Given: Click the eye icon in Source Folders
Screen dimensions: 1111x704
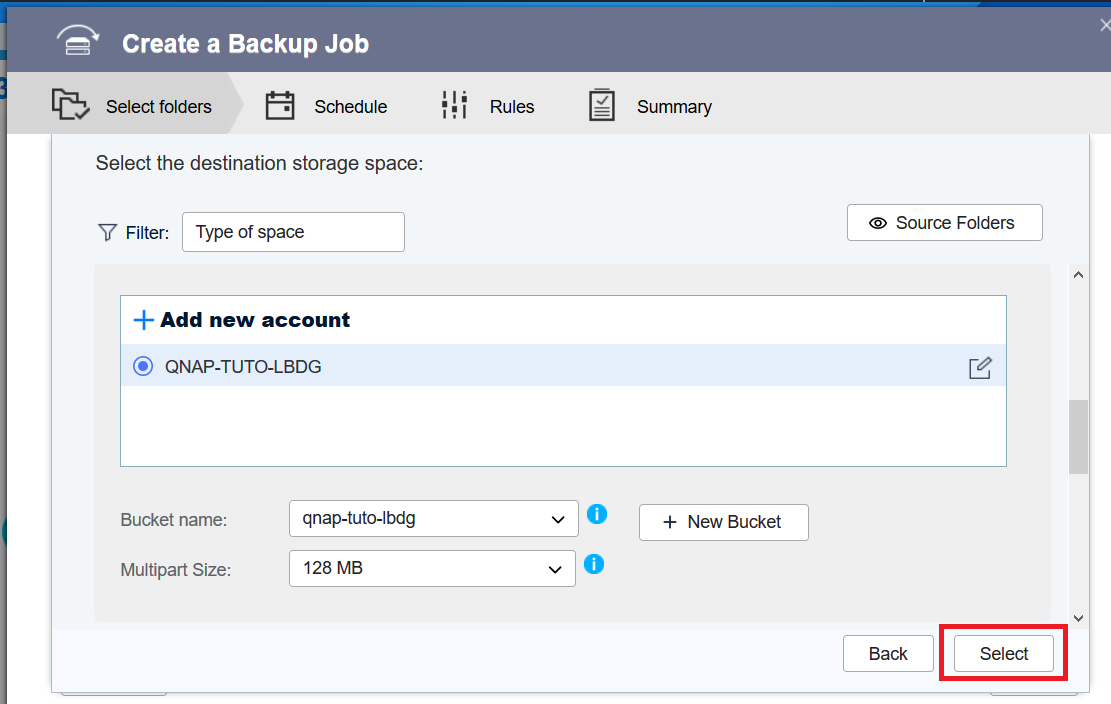Looking at the screenshot, I should 878,223.
